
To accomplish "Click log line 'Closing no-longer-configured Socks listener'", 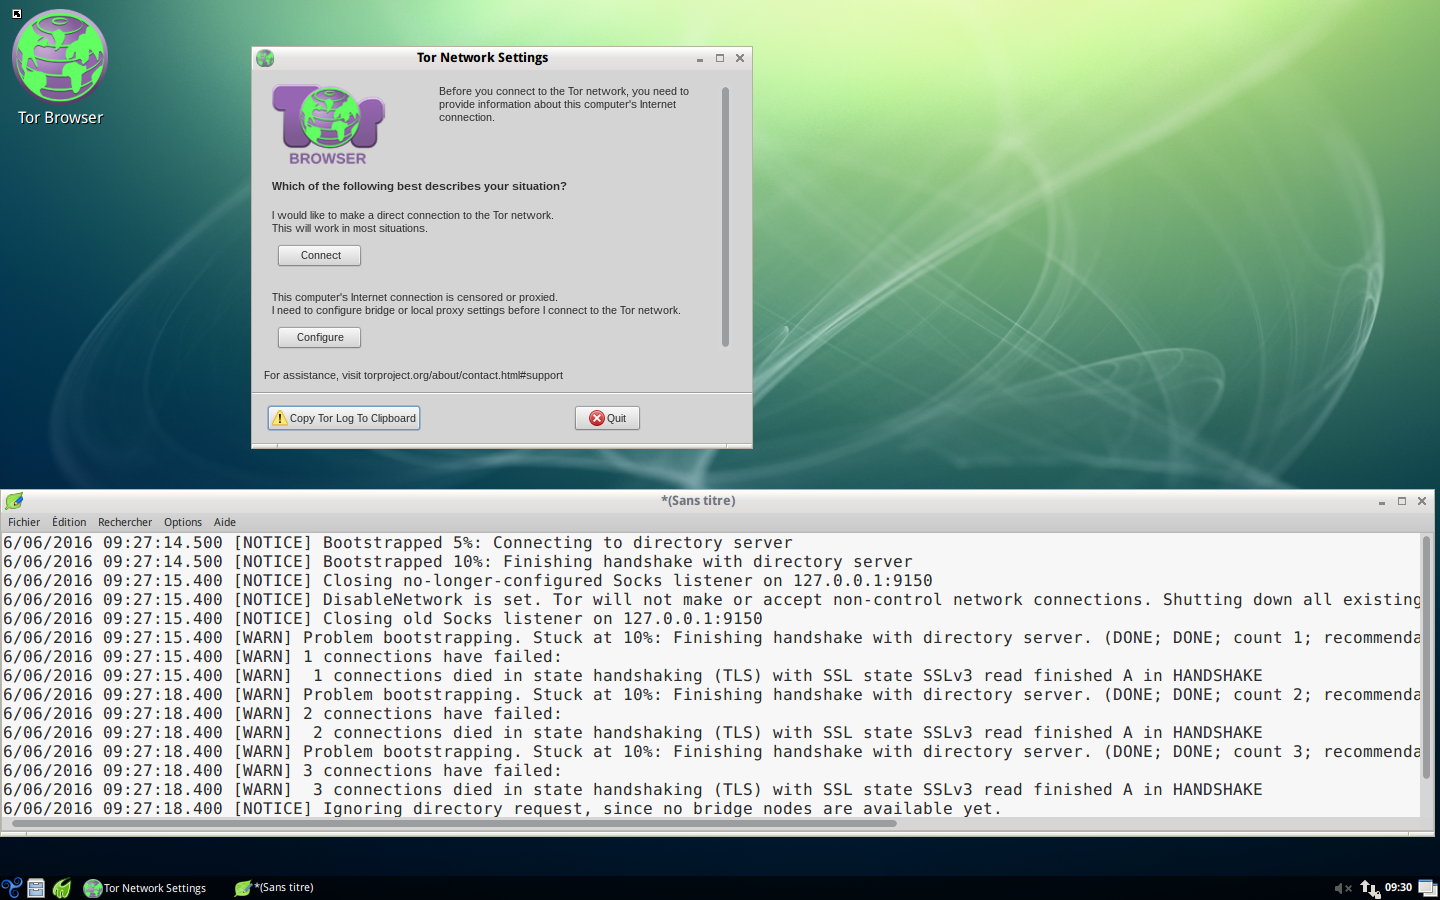I will click(468, 581).
